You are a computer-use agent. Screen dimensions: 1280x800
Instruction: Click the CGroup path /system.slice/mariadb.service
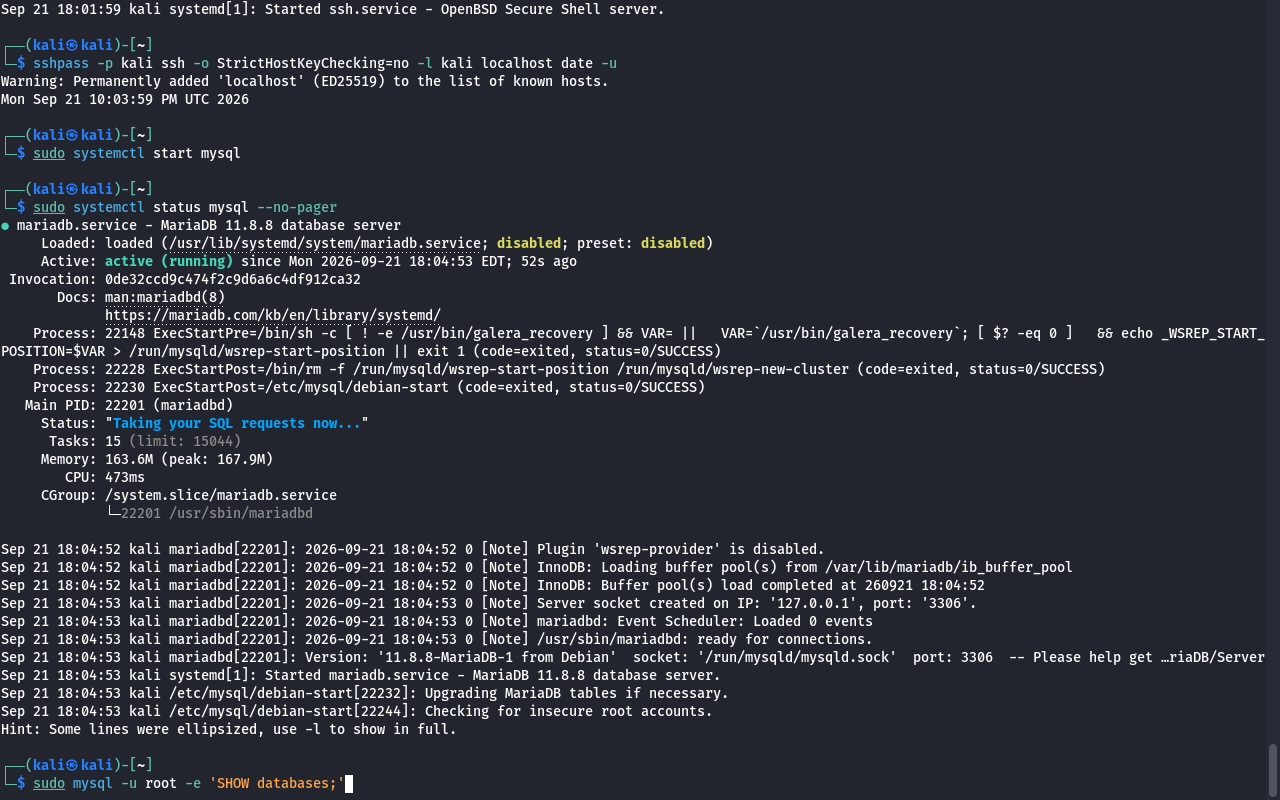click(x=221, y=495)
